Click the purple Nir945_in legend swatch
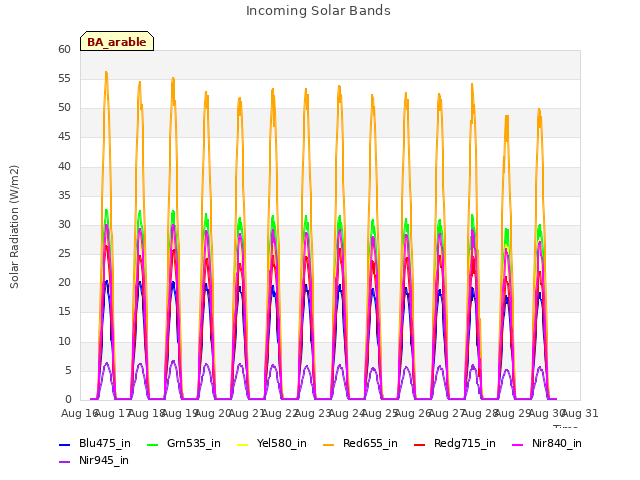 [x=65, y=462]
